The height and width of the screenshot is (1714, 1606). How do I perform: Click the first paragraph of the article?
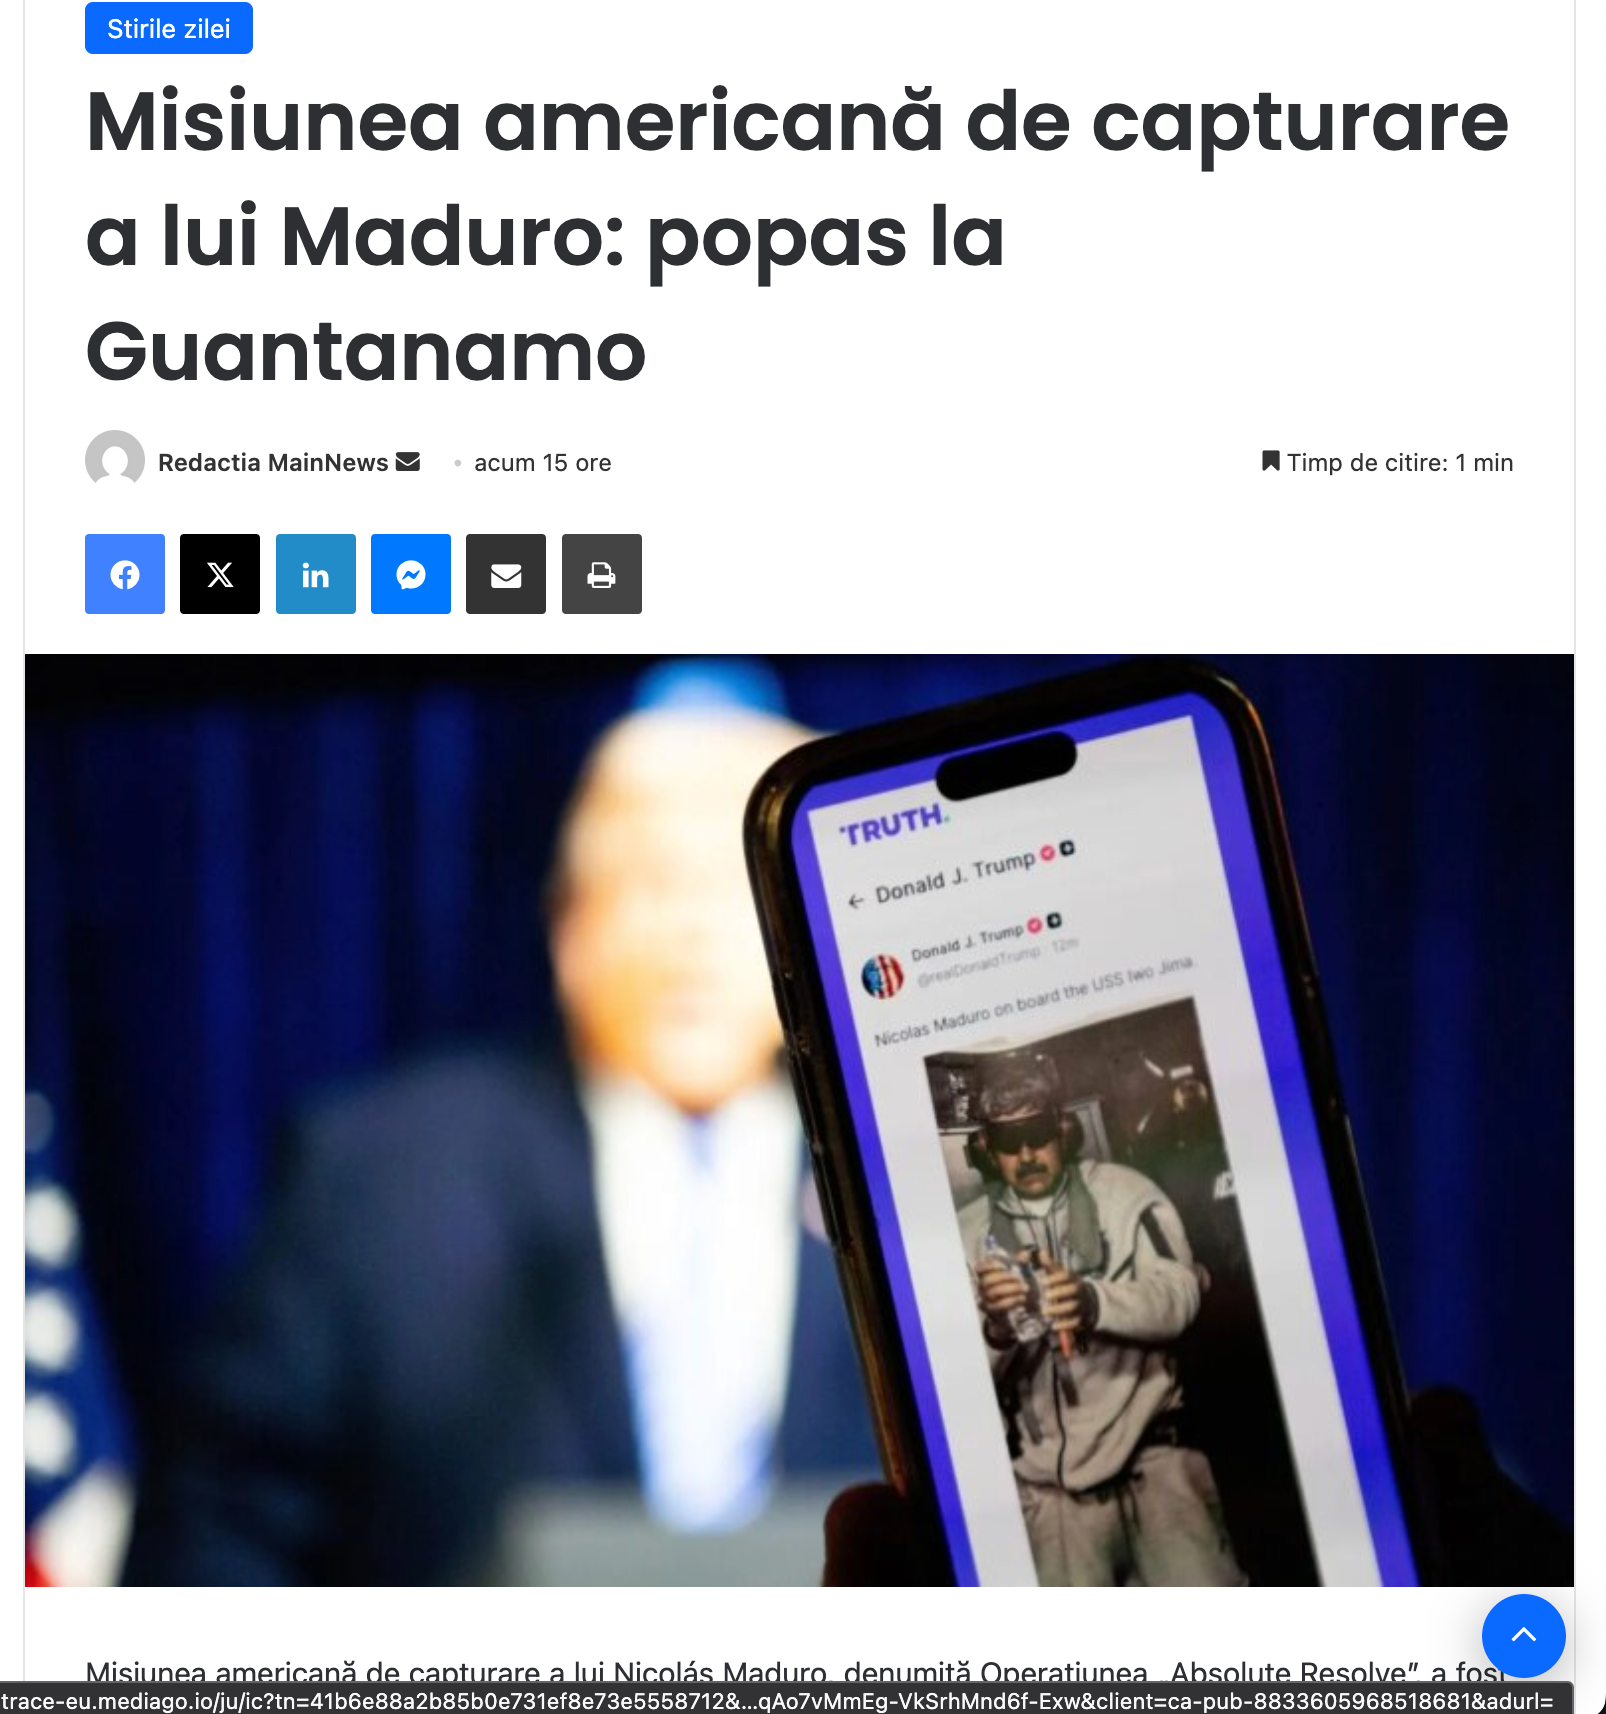click(x=797, y=1671)
